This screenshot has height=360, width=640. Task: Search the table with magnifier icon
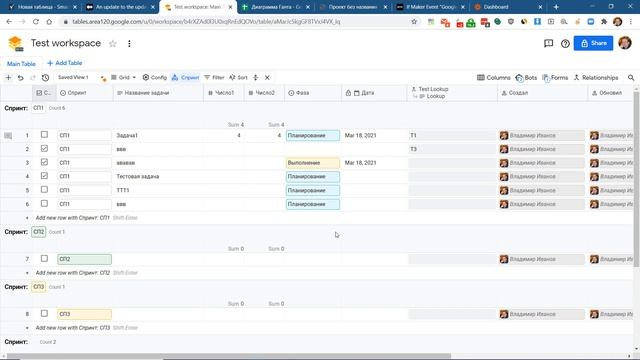631,78
